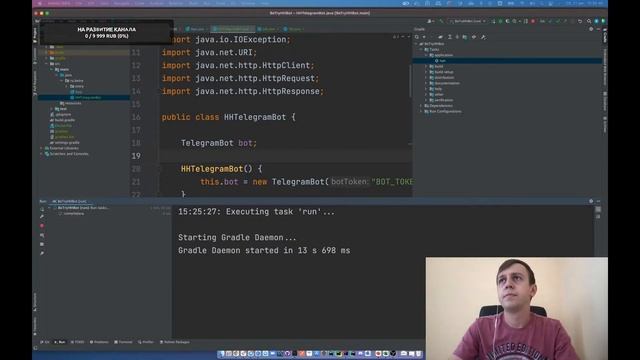Click the undo/rollback arrow in top toolbar
This screenshot has width=640, height=360.
pyautogui.click(x=580, y=21)
